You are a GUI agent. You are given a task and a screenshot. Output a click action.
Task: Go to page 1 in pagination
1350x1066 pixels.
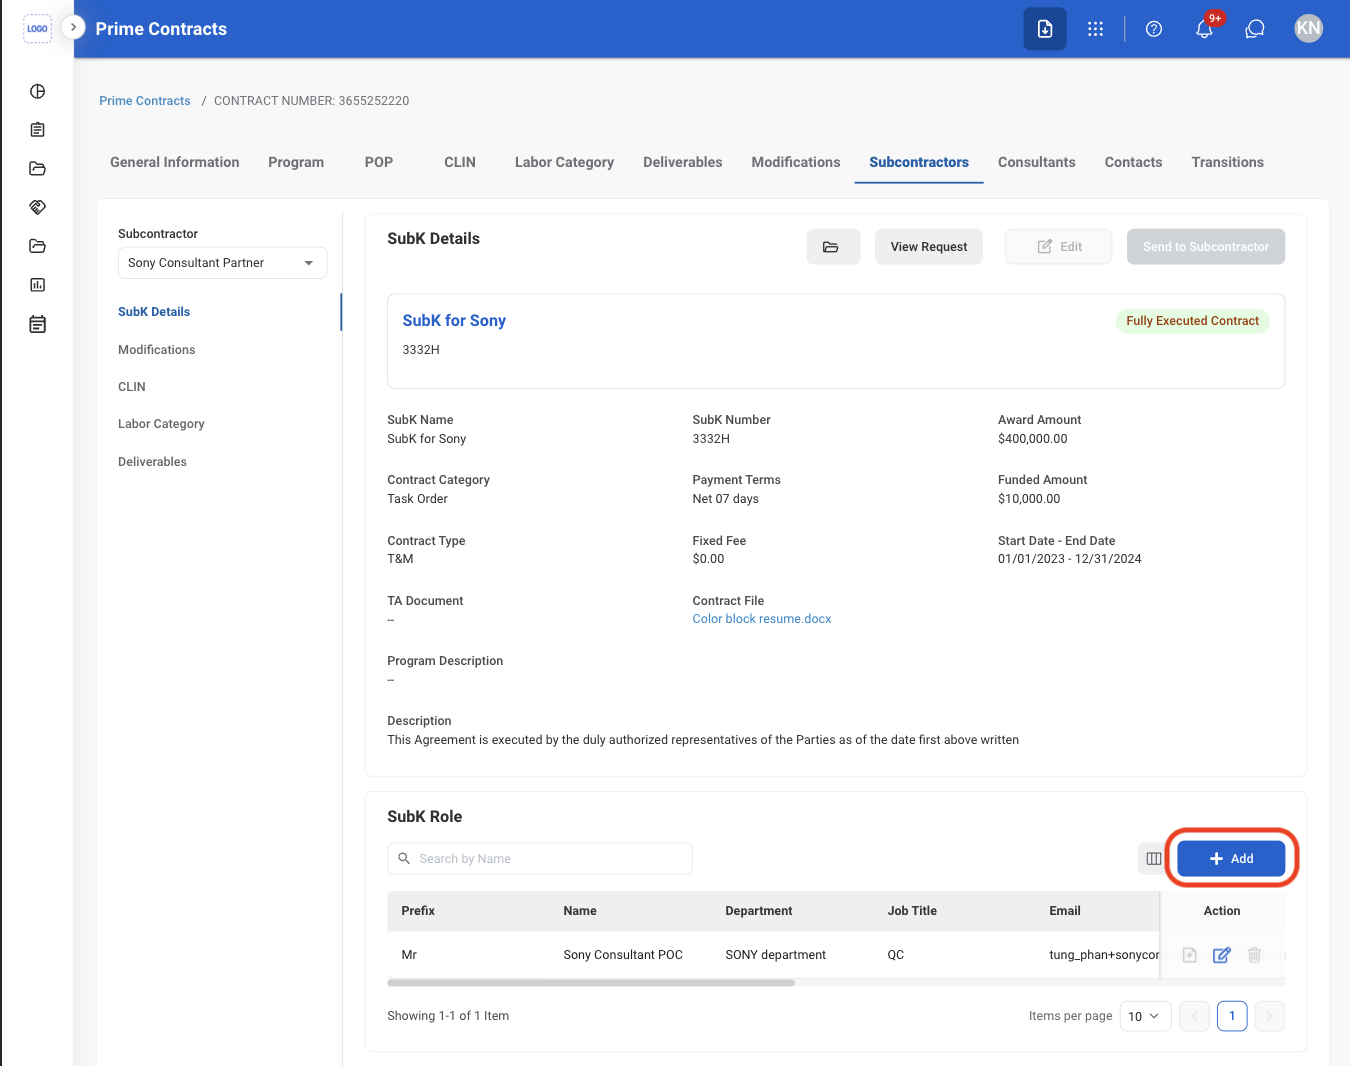(1232, 1016)
